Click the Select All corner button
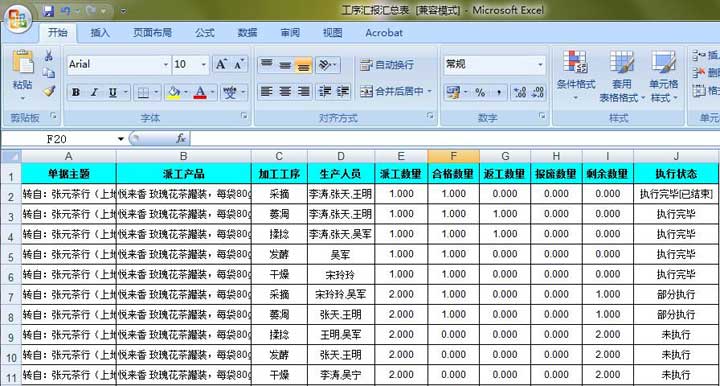The height and width of the screenshot is (386, 720). point(11,157)
